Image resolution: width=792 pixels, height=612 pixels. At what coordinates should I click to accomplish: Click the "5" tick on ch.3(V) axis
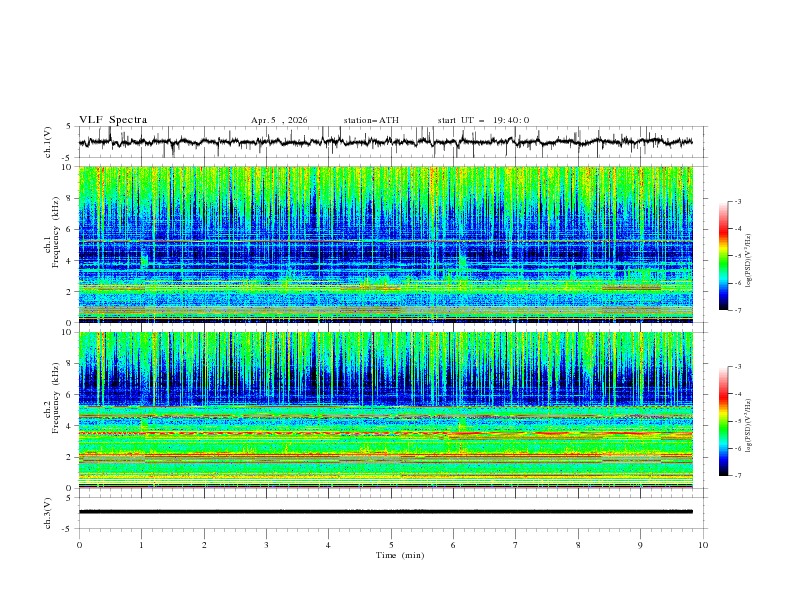[70, 497]
